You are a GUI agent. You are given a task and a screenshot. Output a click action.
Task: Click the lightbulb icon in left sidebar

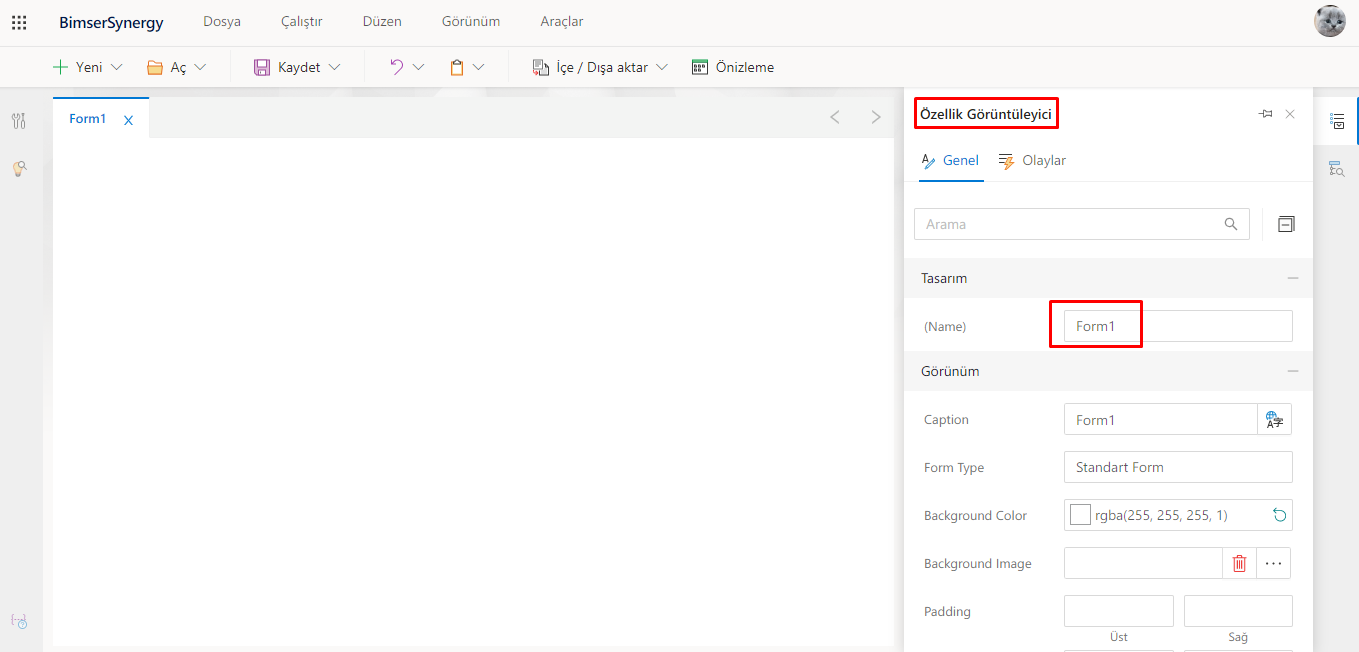tap(19, 169)
